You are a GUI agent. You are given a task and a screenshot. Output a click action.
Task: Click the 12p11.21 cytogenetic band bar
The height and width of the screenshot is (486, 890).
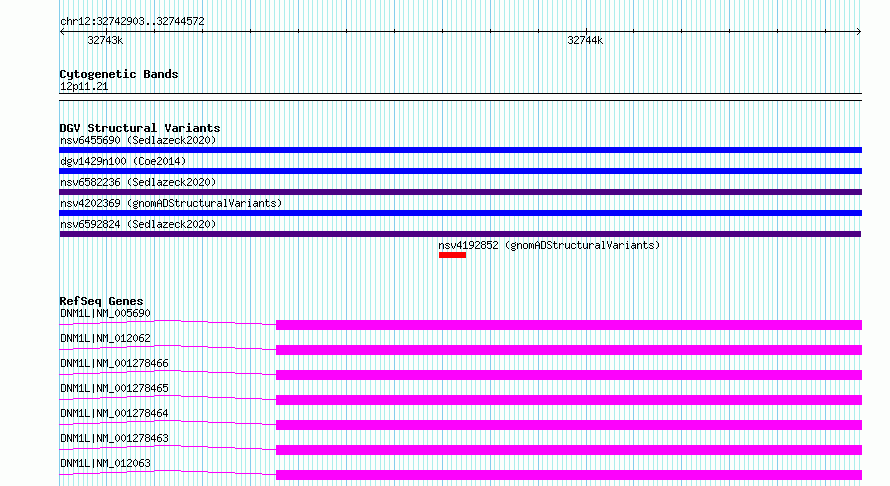460,97
